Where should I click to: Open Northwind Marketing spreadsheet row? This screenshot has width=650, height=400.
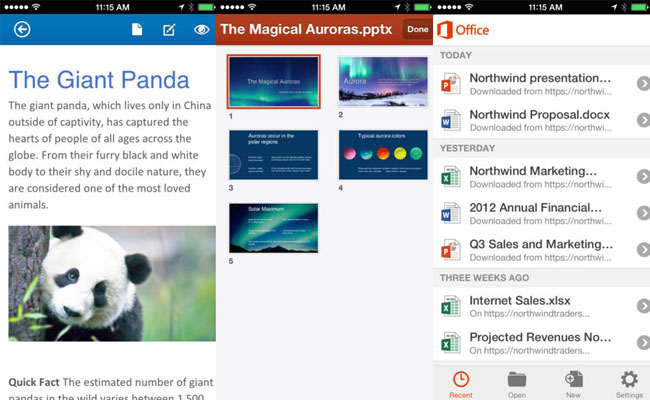pos(541,177)
